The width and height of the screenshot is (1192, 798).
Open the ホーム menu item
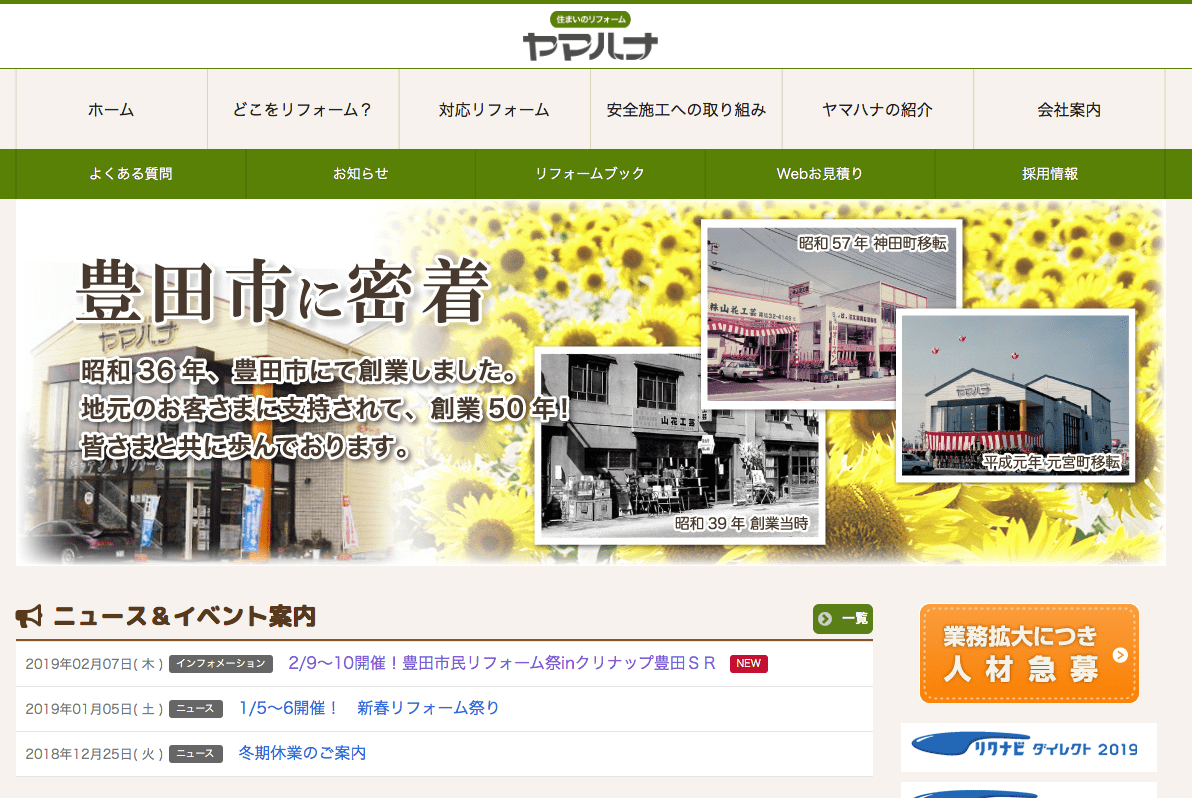click(x=111, y=109)
